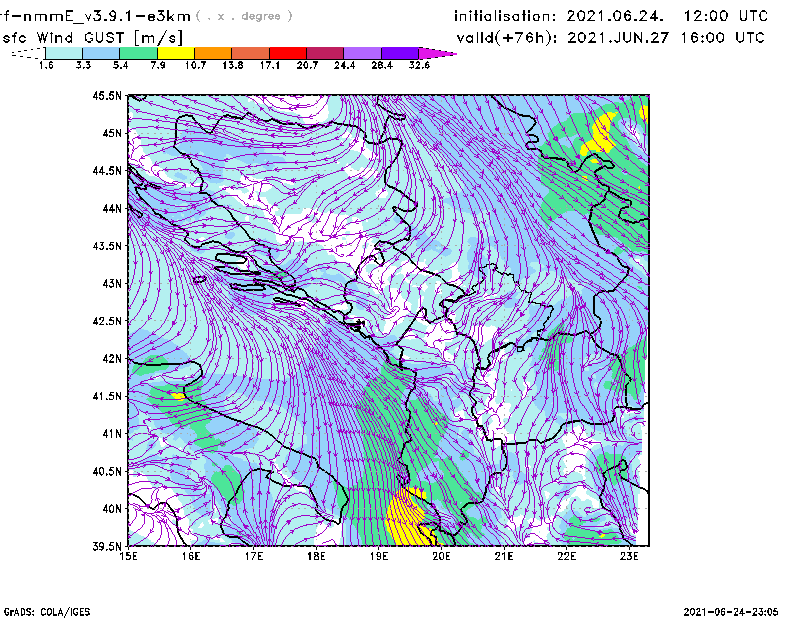Click the 'valid(+76h):' label
Screen dimensions: 800x618
pos(508,38)
